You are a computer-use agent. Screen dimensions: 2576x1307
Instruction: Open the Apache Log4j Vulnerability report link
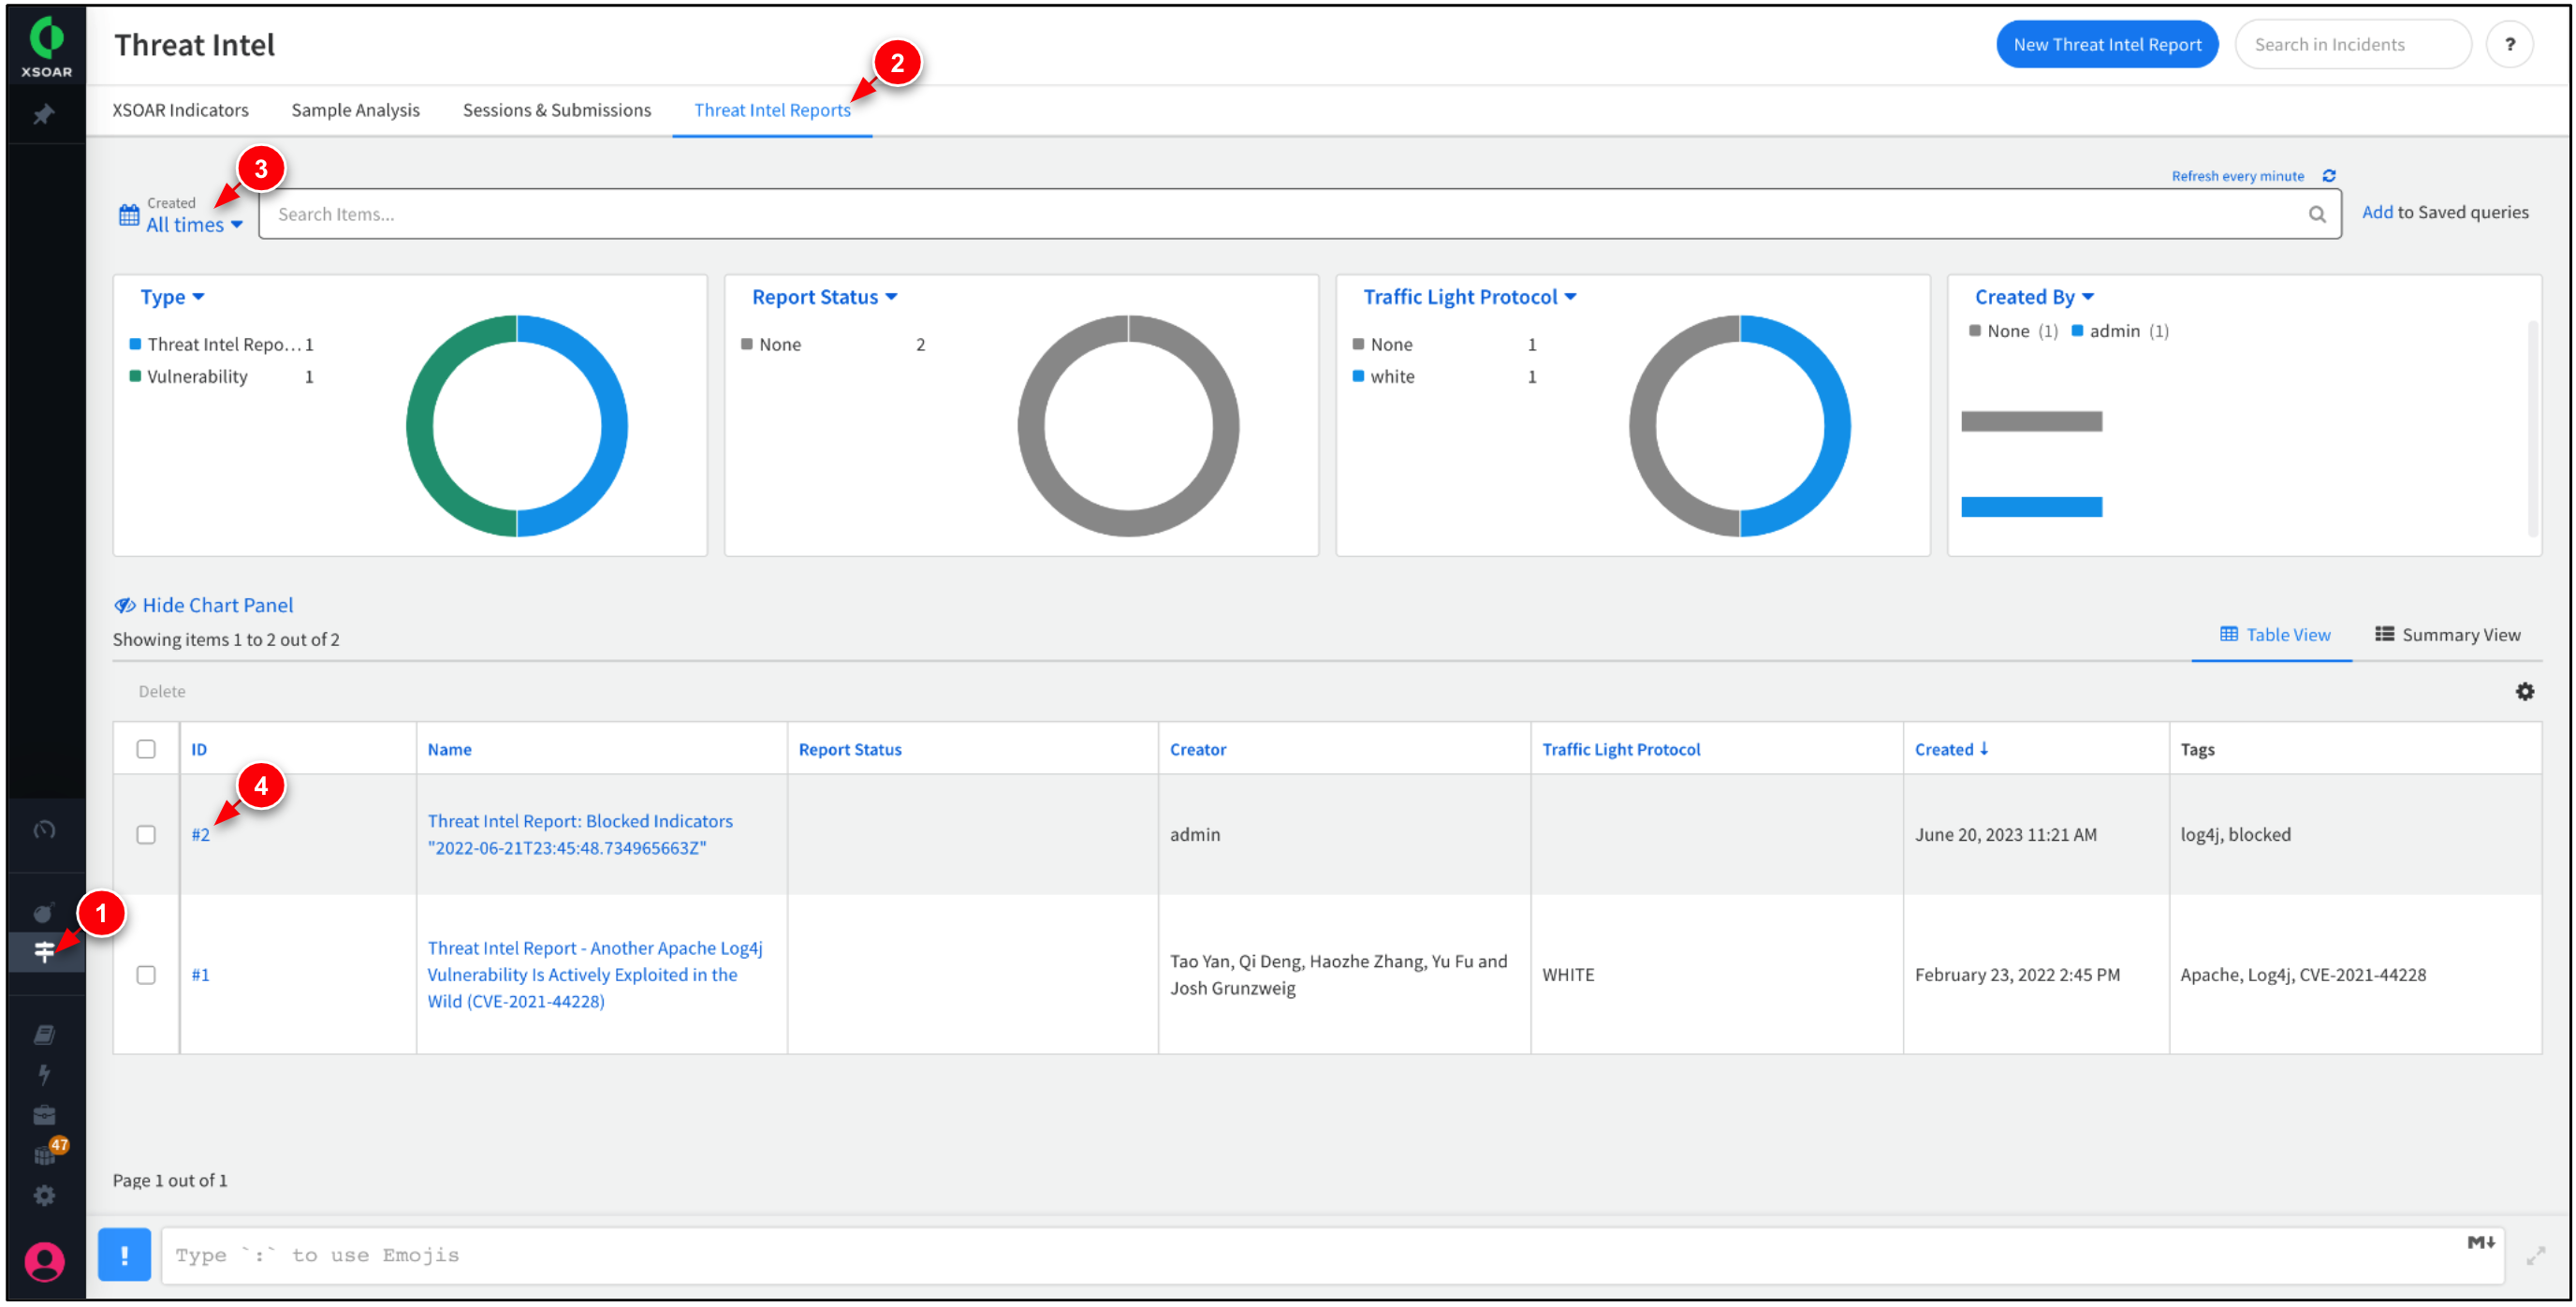coord(595,975)
